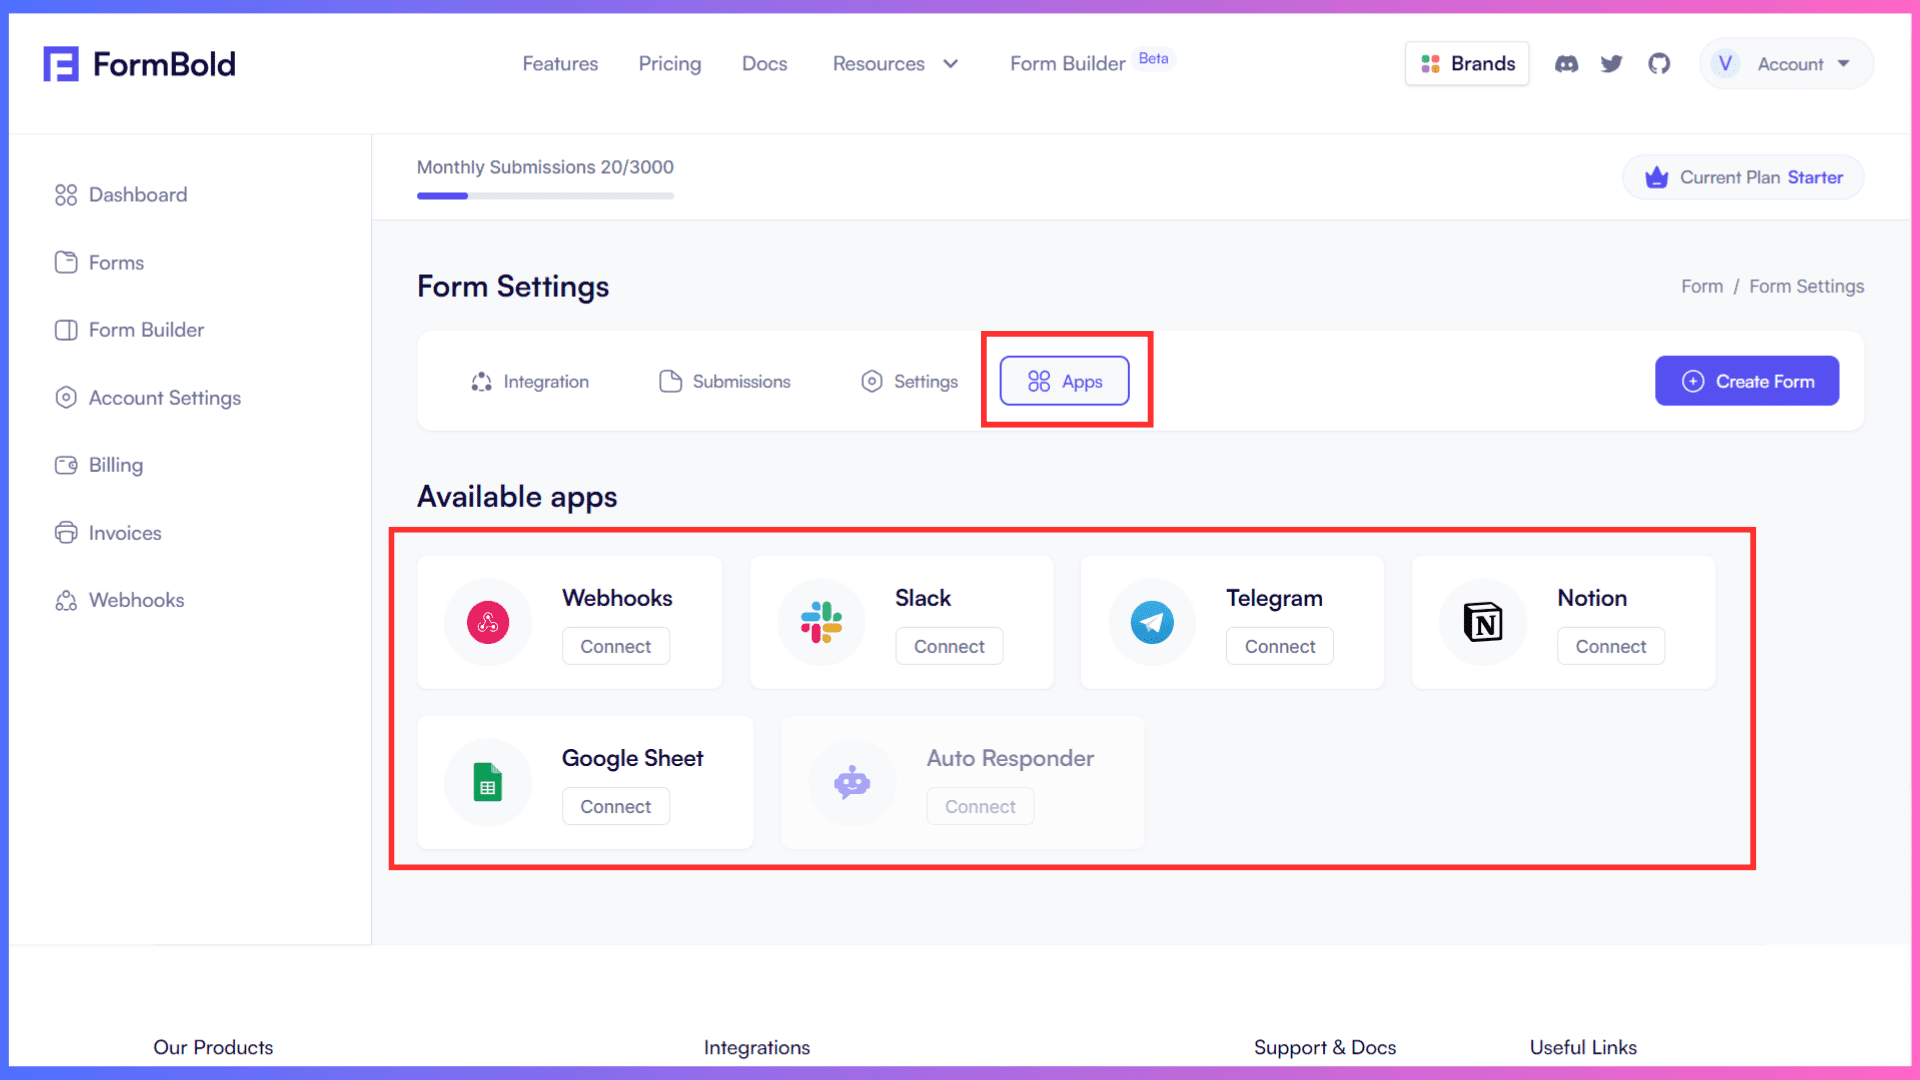Select the Integration tab

[x=530, y=382]
